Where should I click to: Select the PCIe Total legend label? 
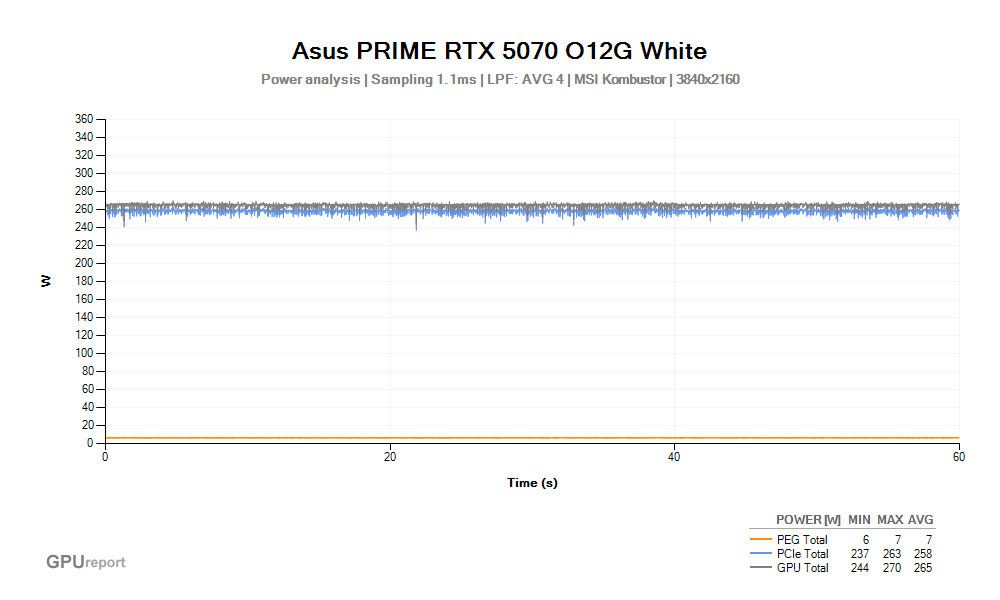(802, 554)
